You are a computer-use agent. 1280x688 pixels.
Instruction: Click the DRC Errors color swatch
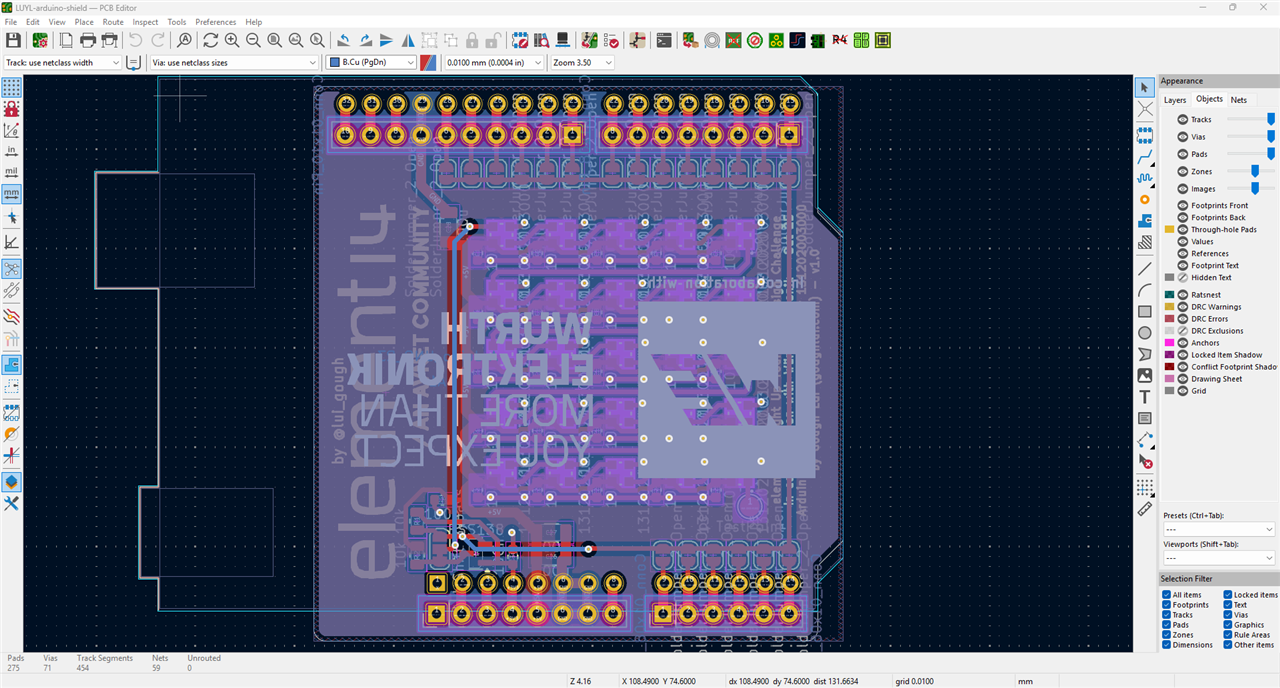(1169, 319)
